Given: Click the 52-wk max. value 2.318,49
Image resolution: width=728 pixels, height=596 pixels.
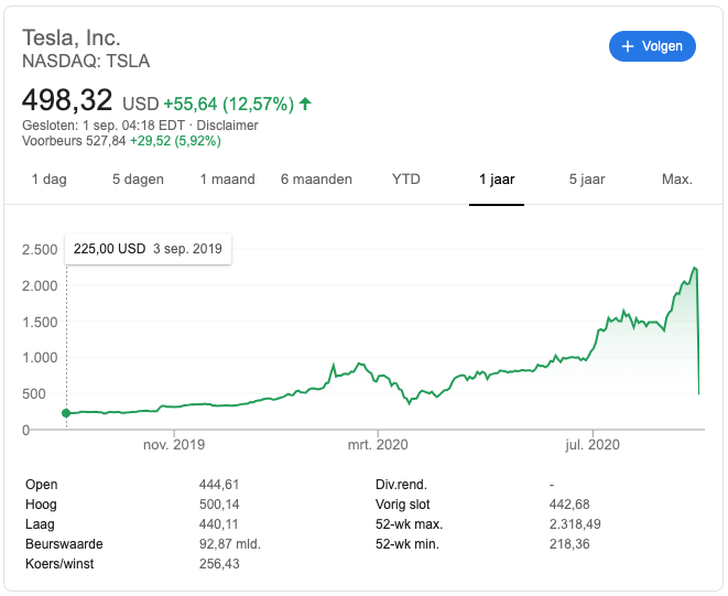Looking at the screenshot, I should (575, 525).
